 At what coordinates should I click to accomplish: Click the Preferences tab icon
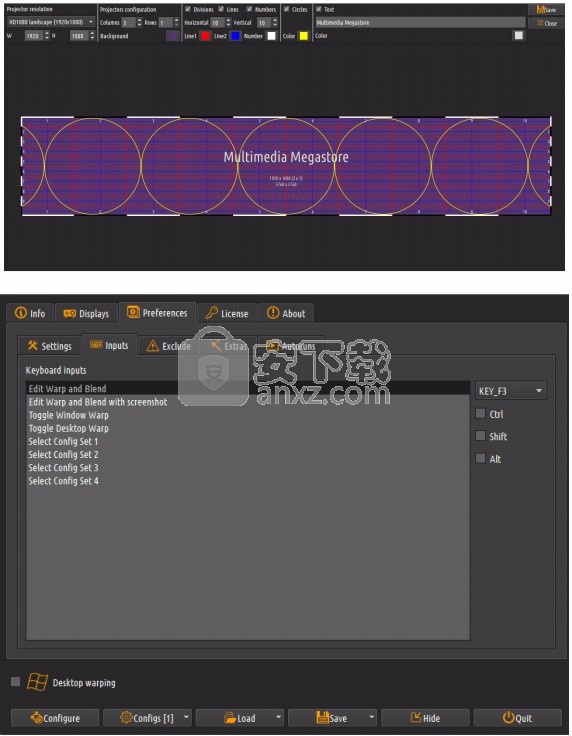click(133, 312)
